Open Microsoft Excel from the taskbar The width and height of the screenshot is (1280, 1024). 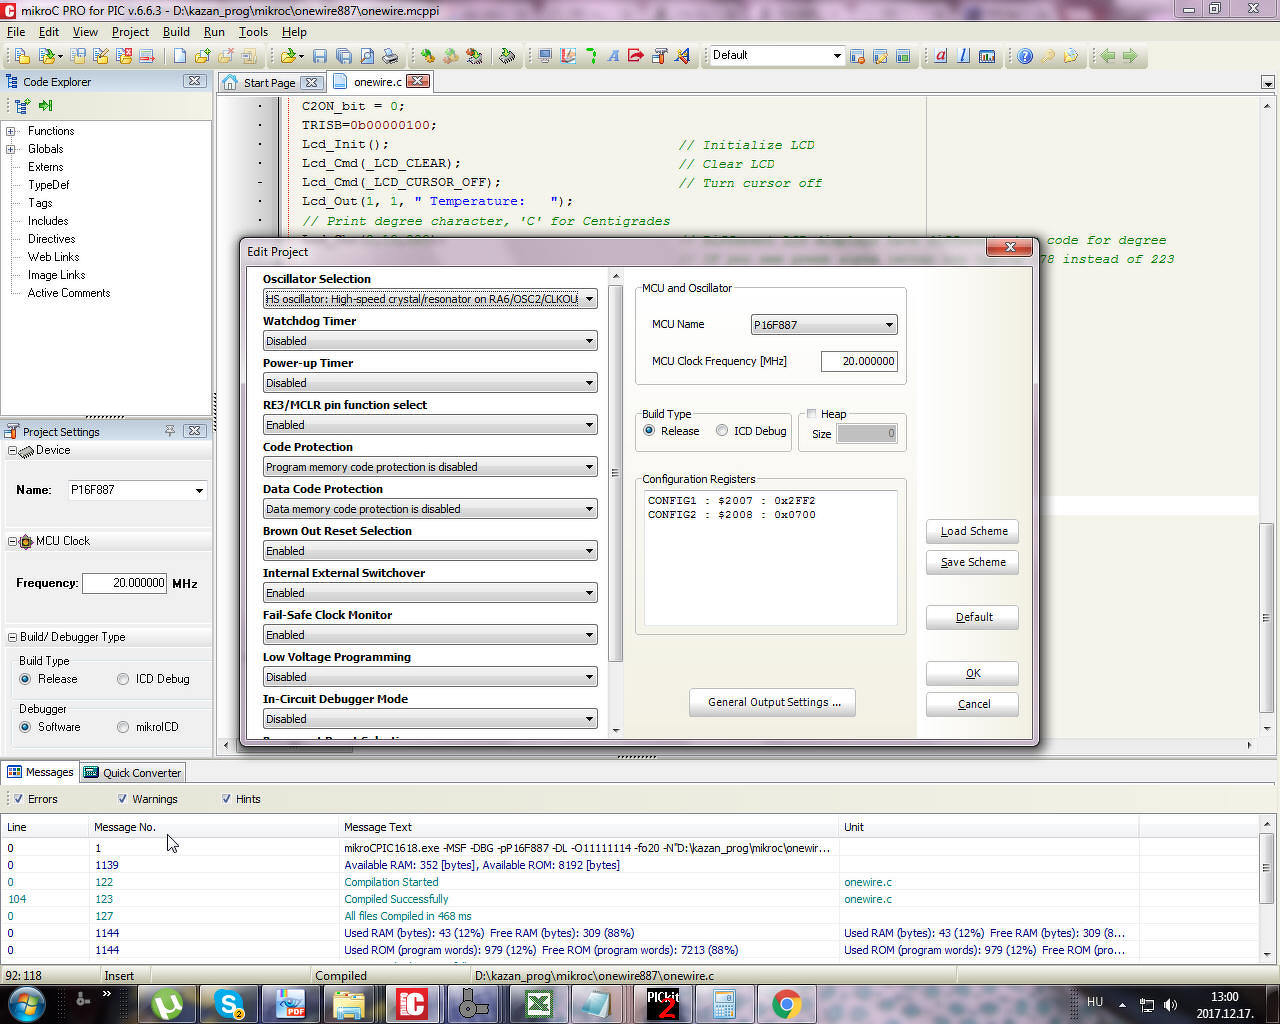coord(539,1003)
